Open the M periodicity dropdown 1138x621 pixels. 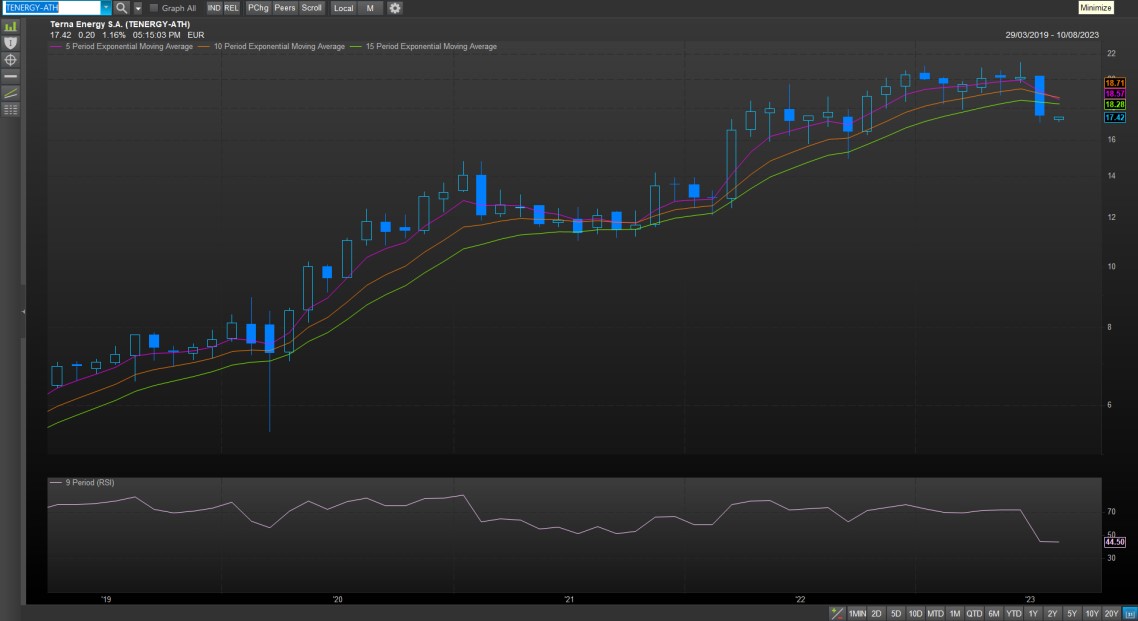370,8
